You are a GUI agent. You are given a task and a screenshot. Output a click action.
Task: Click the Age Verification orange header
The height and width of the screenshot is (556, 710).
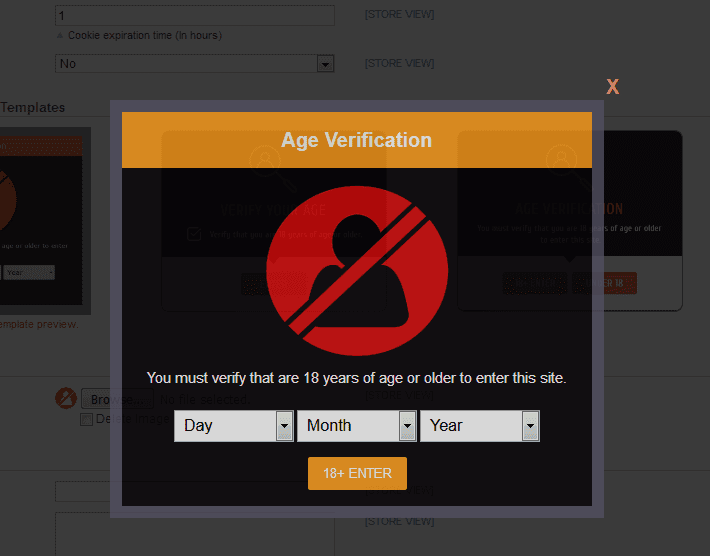click(357, 140)
